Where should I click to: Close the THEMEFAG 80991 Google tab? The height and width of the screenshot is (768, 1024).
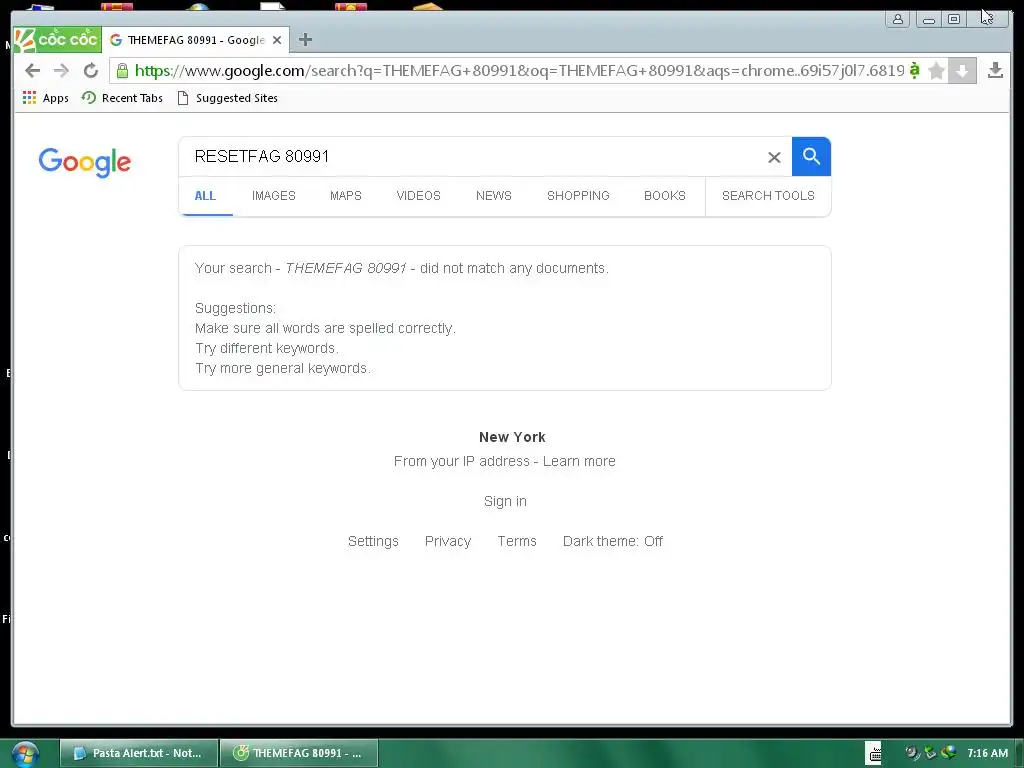(x=277, y=40)
